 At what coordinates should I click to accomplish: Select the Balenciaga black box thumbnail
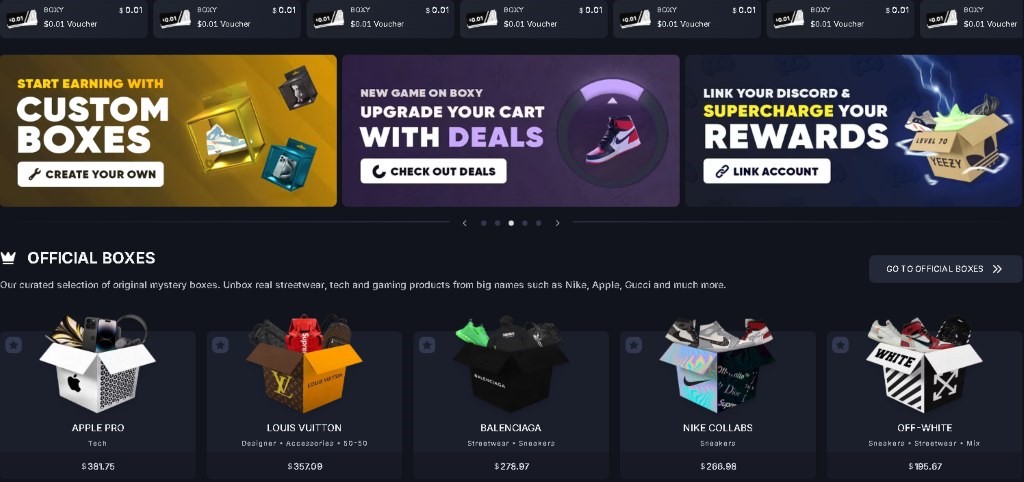pos(511,364)
